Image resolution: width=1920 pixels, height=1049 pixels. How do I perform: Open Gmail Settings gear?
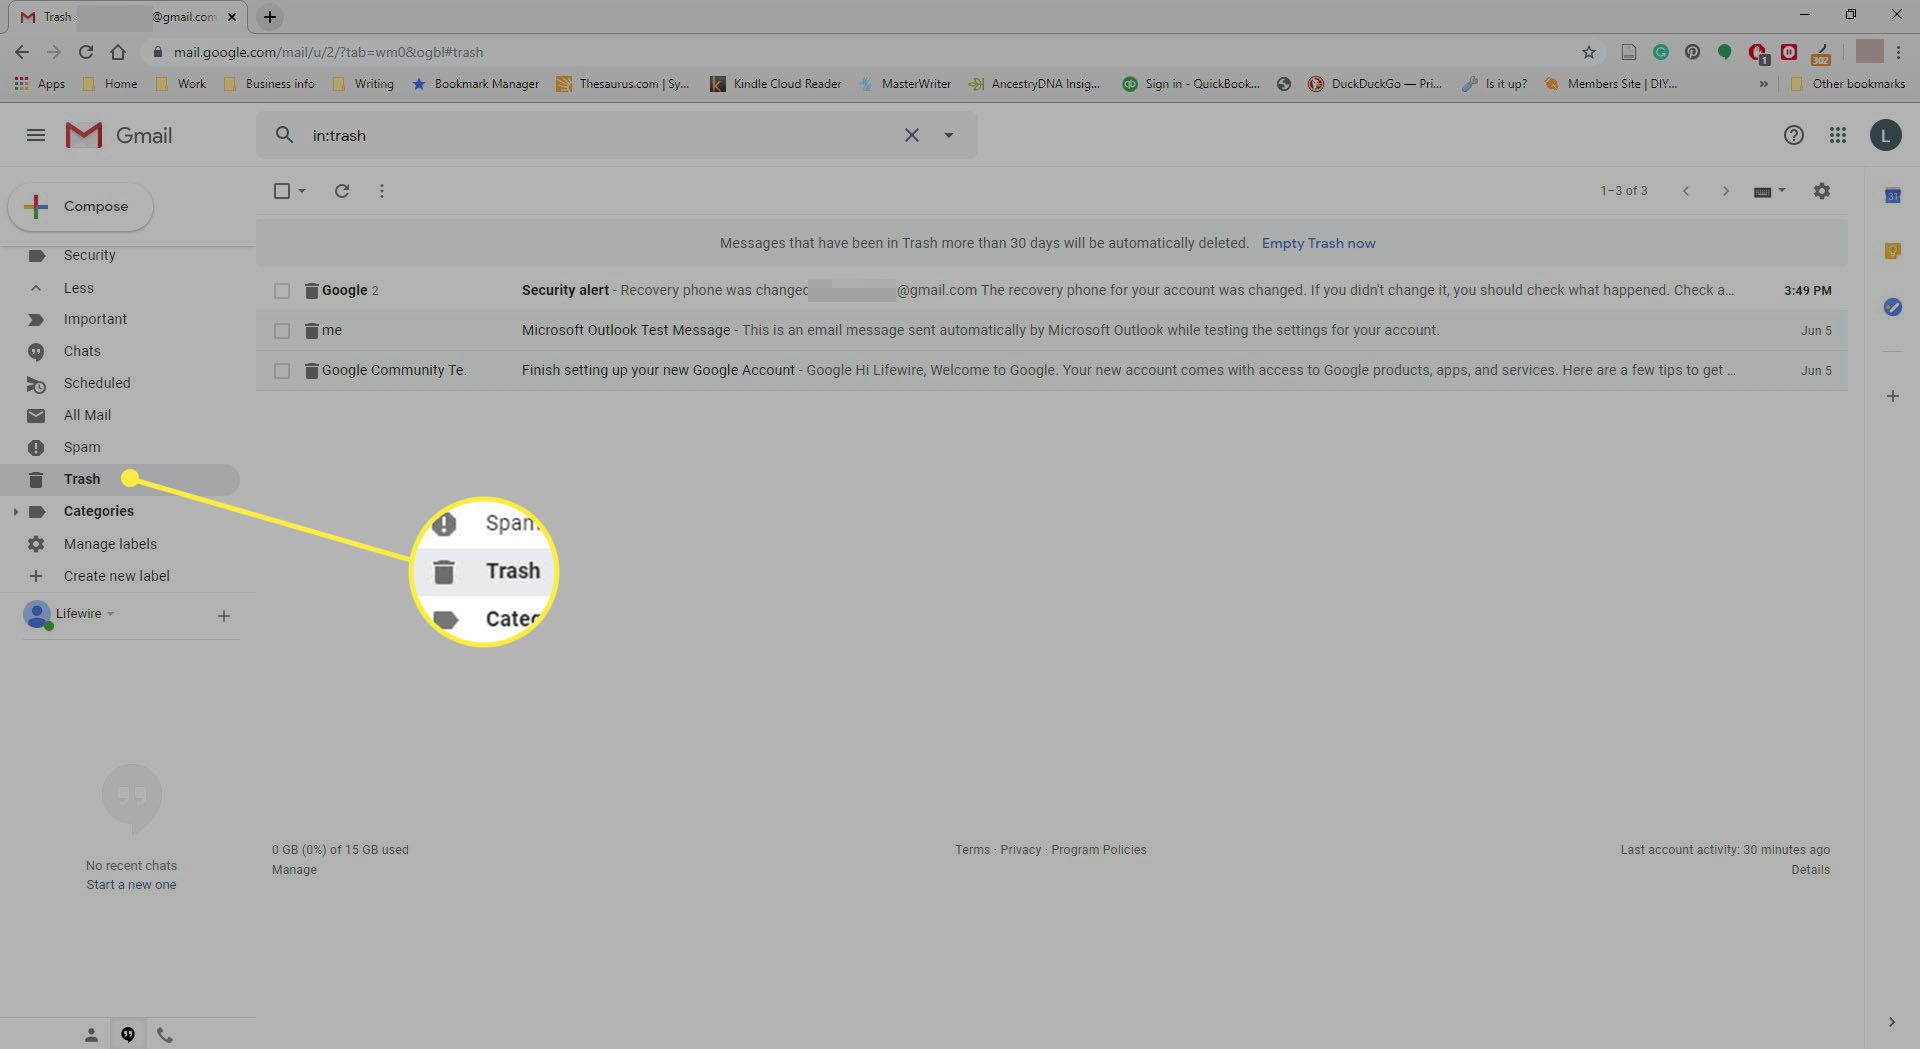pos(1821,191)
